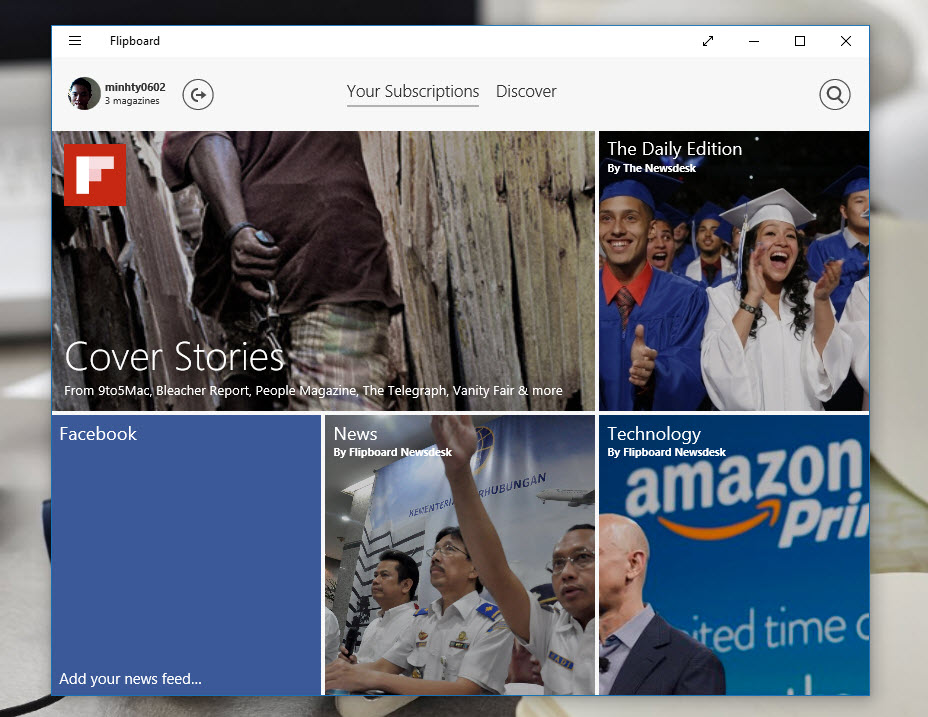Click the red Flipboard logo
928x717 pixels.
(95, 174)
